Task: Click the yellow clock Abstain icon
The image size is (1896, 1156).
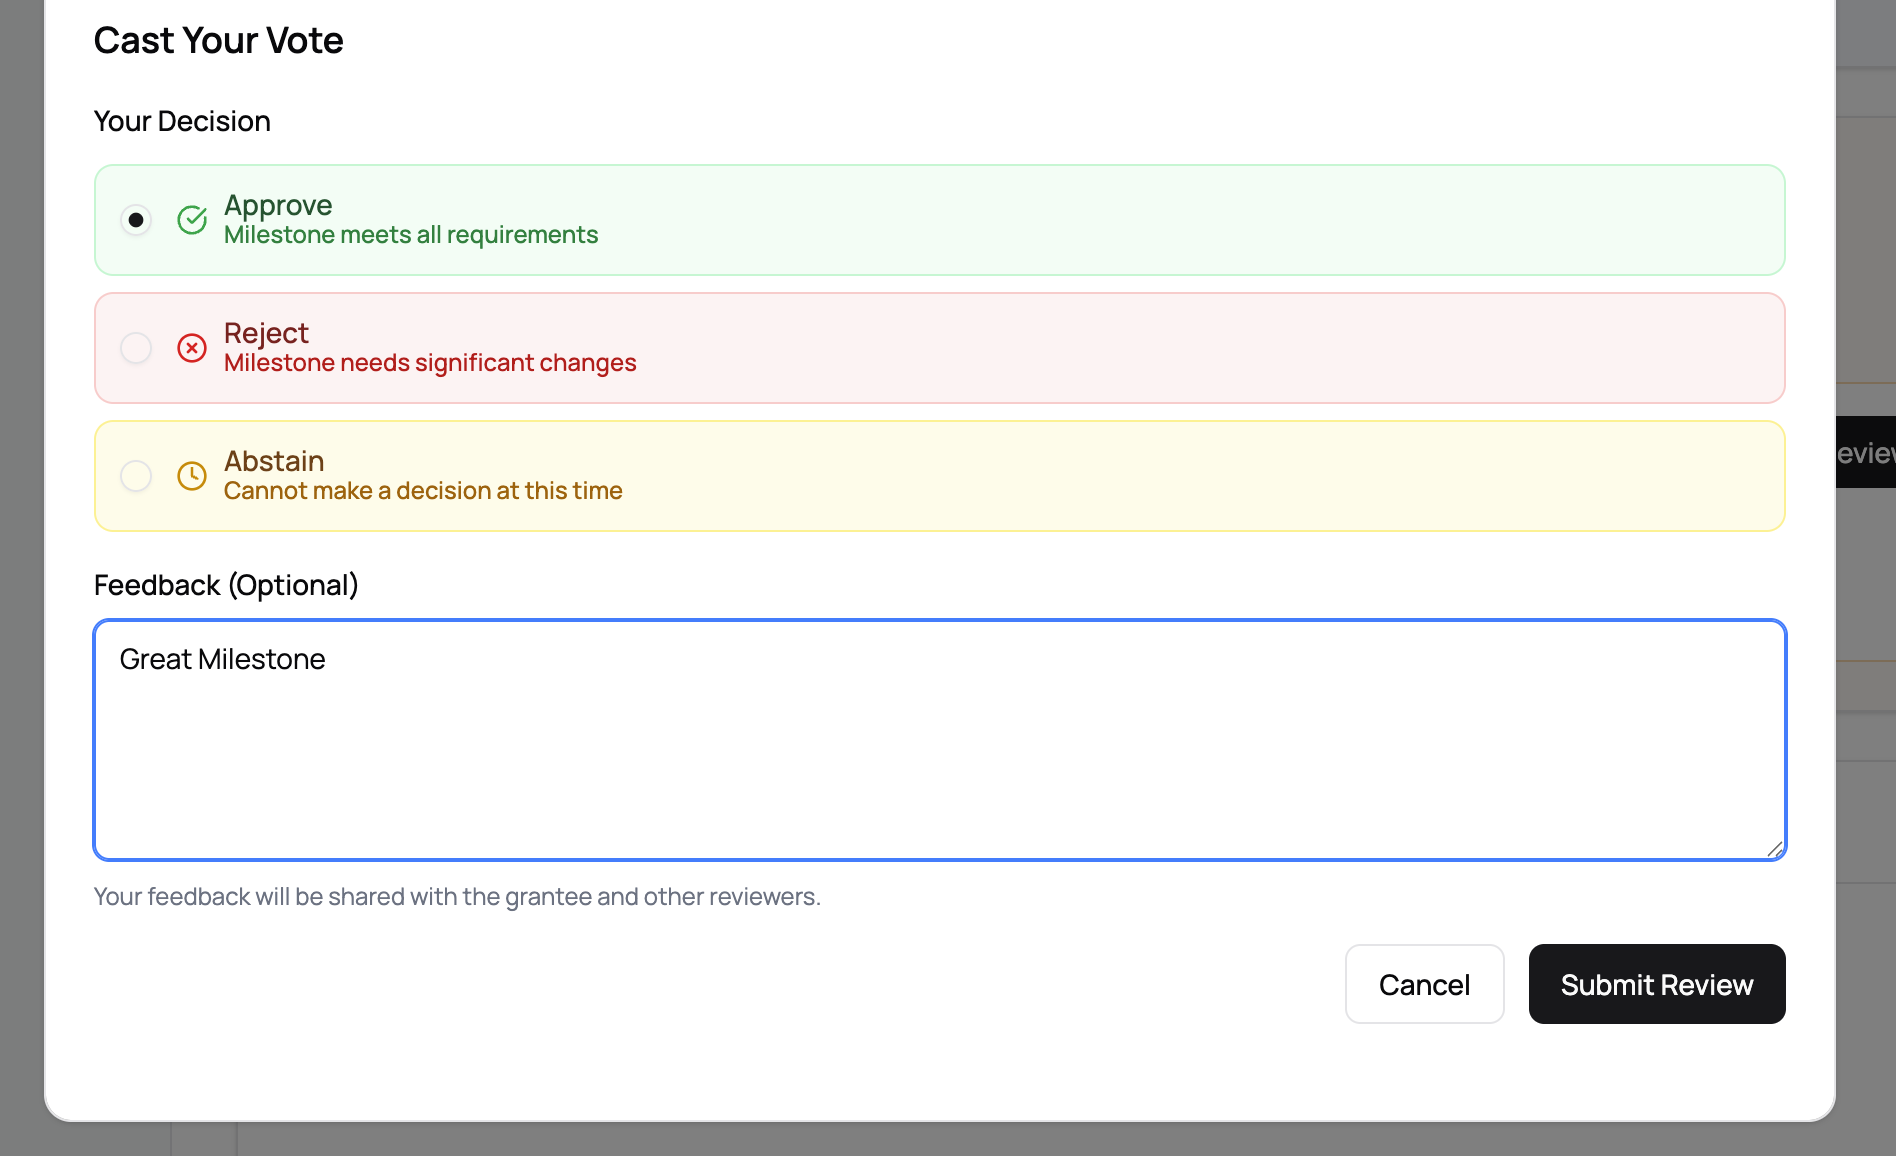Action: [x=192, y=476]
